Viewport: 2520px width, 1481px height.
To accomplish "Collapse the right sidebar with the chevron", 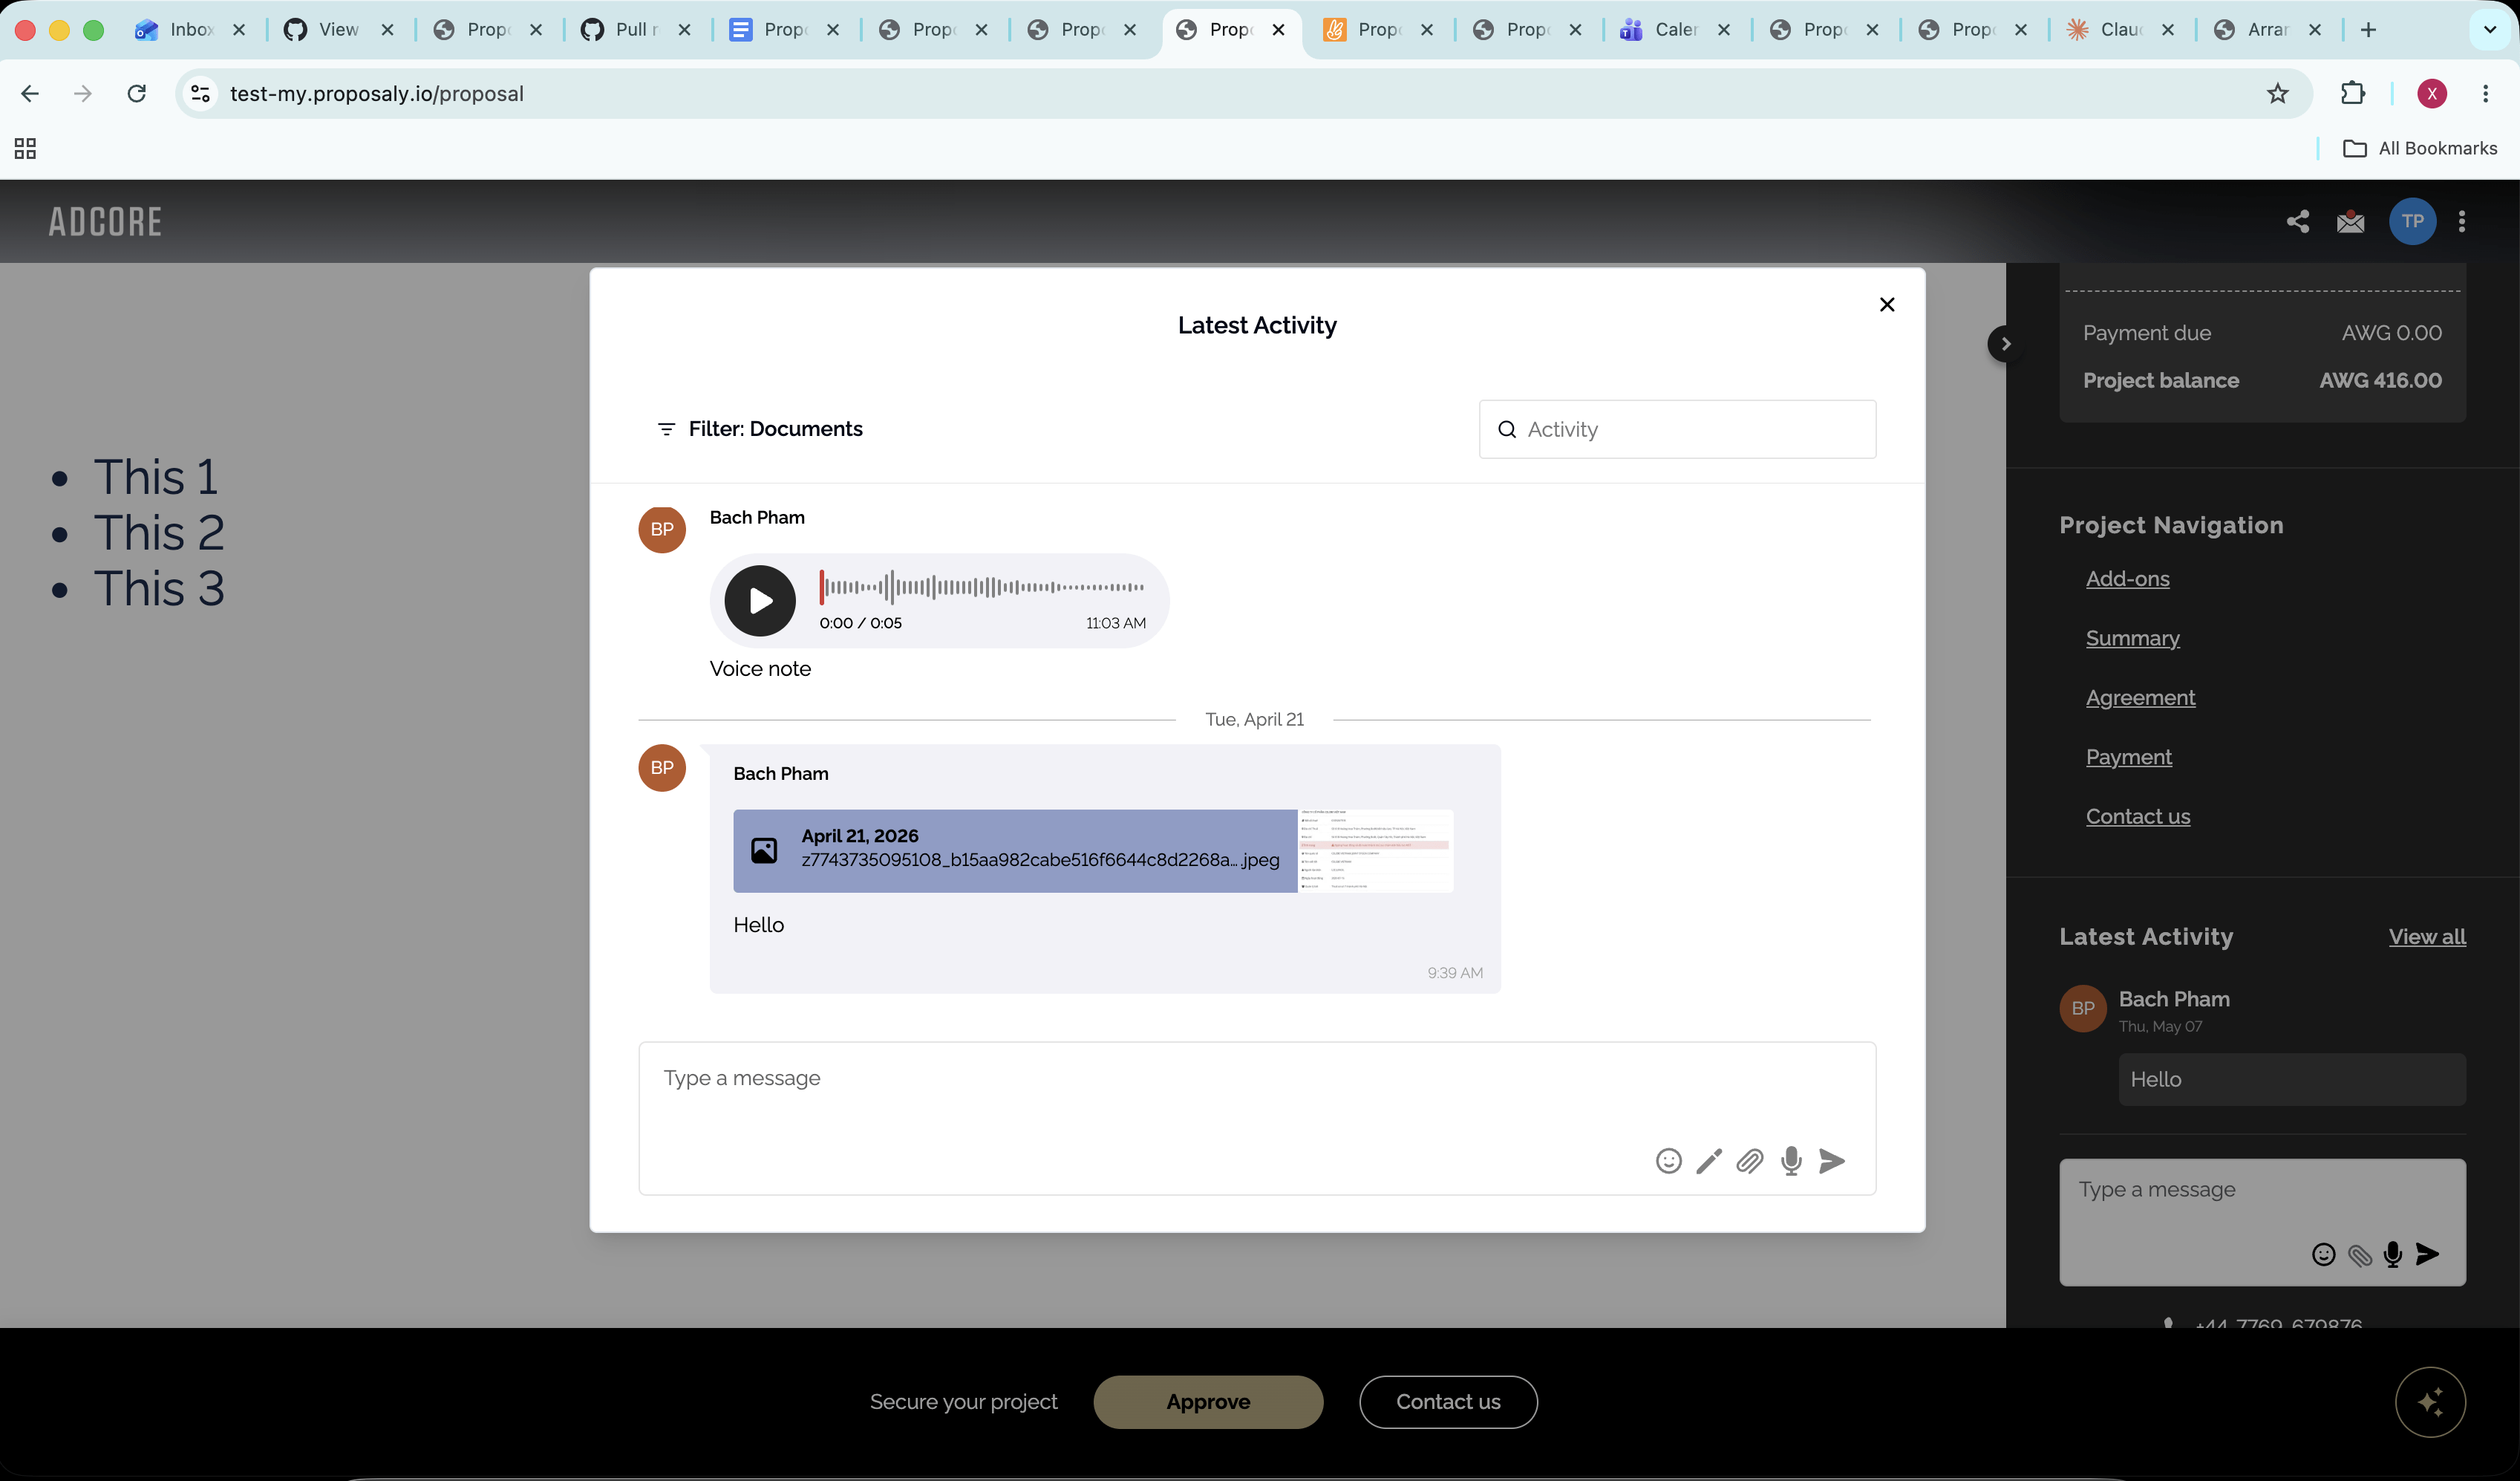I will [2005, 344].
